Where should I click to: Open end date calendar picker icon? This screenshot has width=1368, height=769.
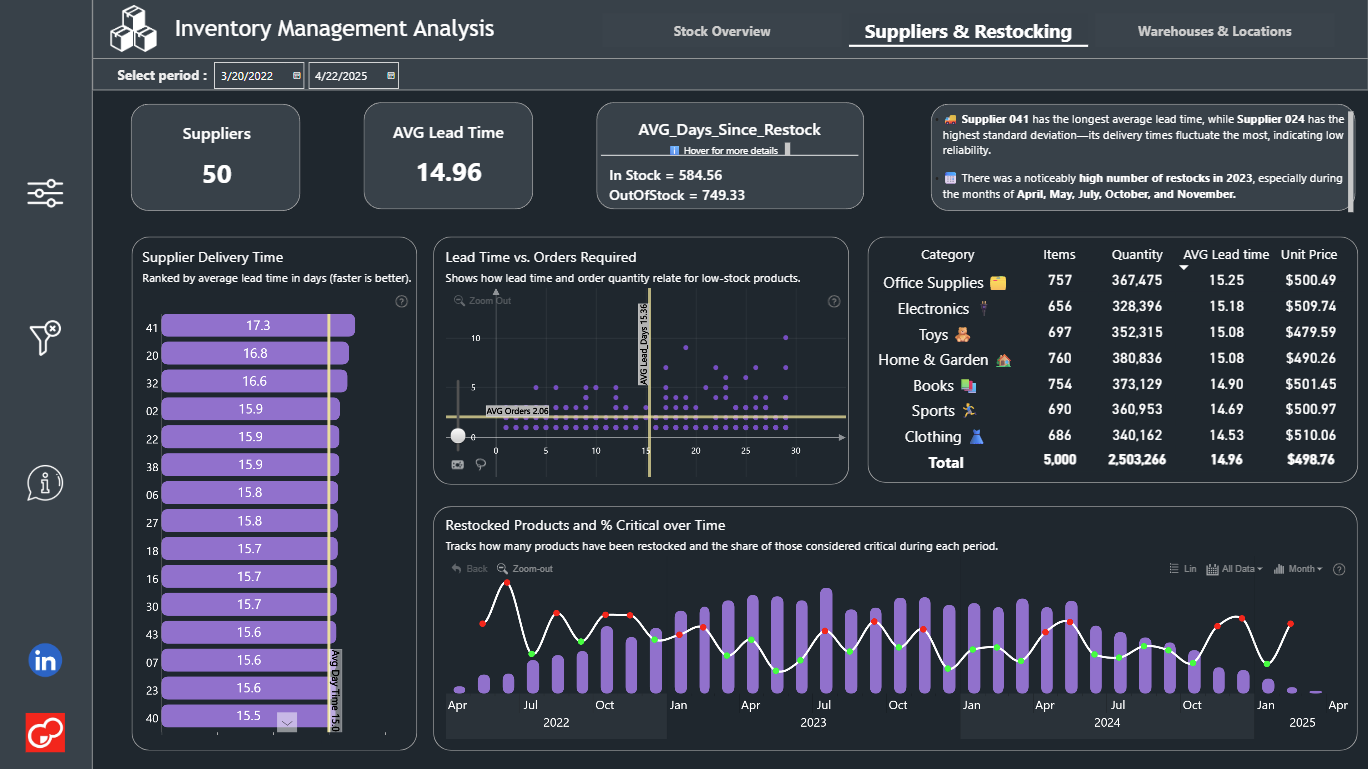pyautogui.click(x=391, y=75)
